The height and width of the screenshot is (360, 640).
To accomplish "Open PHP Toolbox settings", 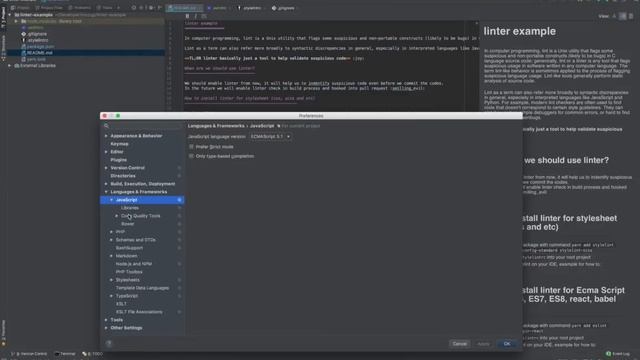I will 129,272.
